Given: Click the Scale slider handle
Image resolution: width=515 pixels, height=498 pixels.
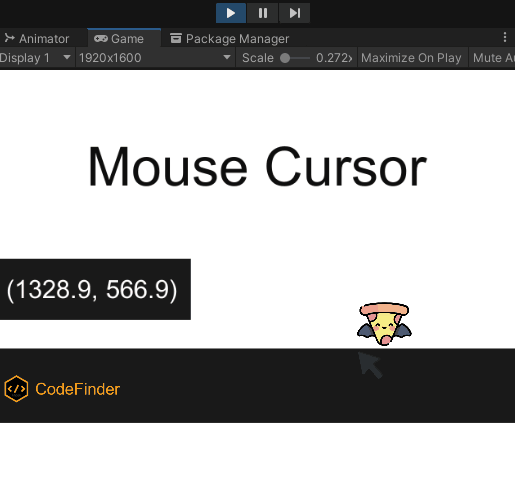Looking at the screenshot, I should [285, 58].
